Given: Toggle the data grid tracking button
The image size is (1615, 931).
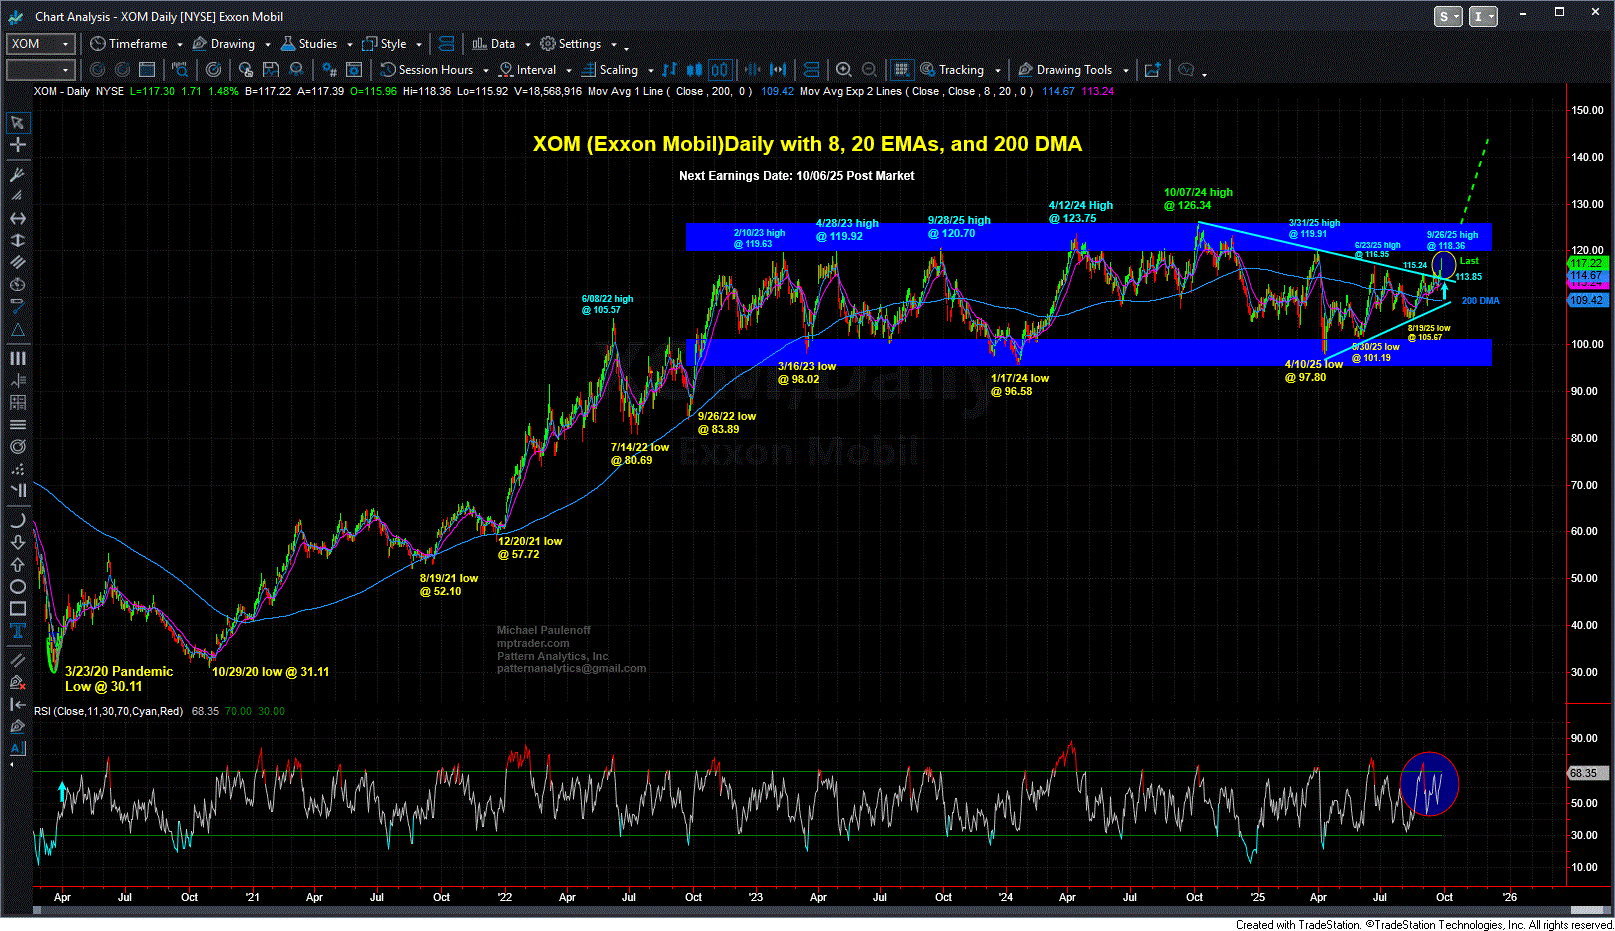Looking at the screenshot, I should tap(901, 70).
